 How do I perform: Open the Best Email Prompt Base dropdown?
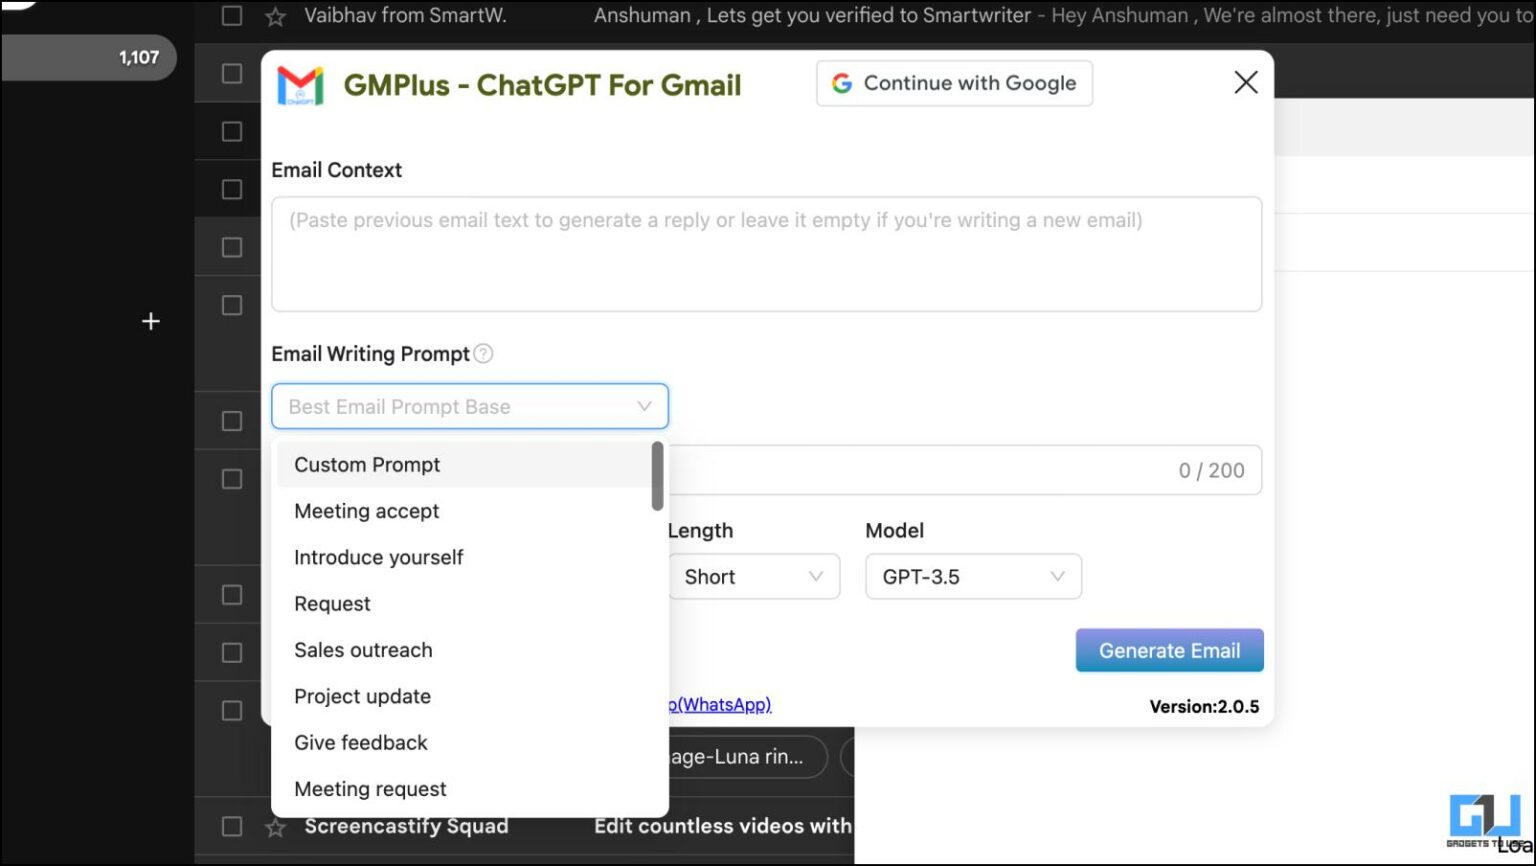point(469,406)
